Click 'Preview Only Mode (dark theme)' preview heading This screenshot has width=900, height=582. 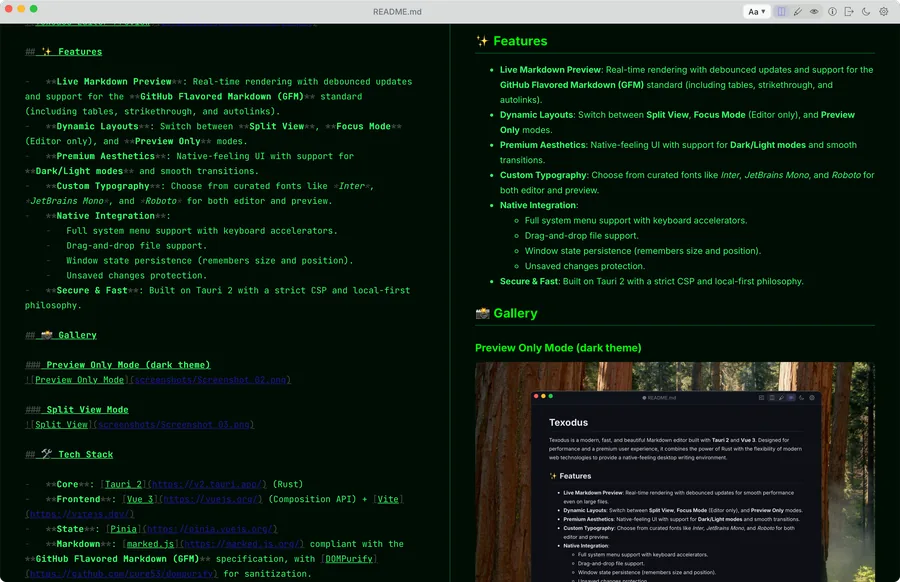(558, 348)
